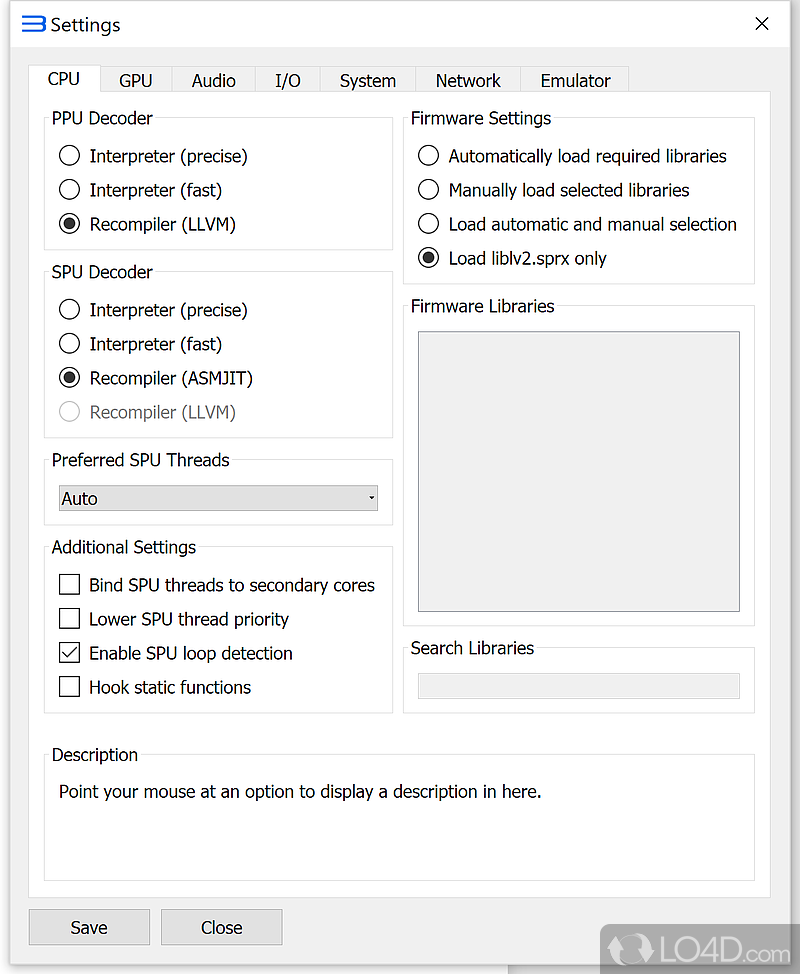
Task: Open the Emulator tab
Action: pyautogui.click(x=575, y=81)
